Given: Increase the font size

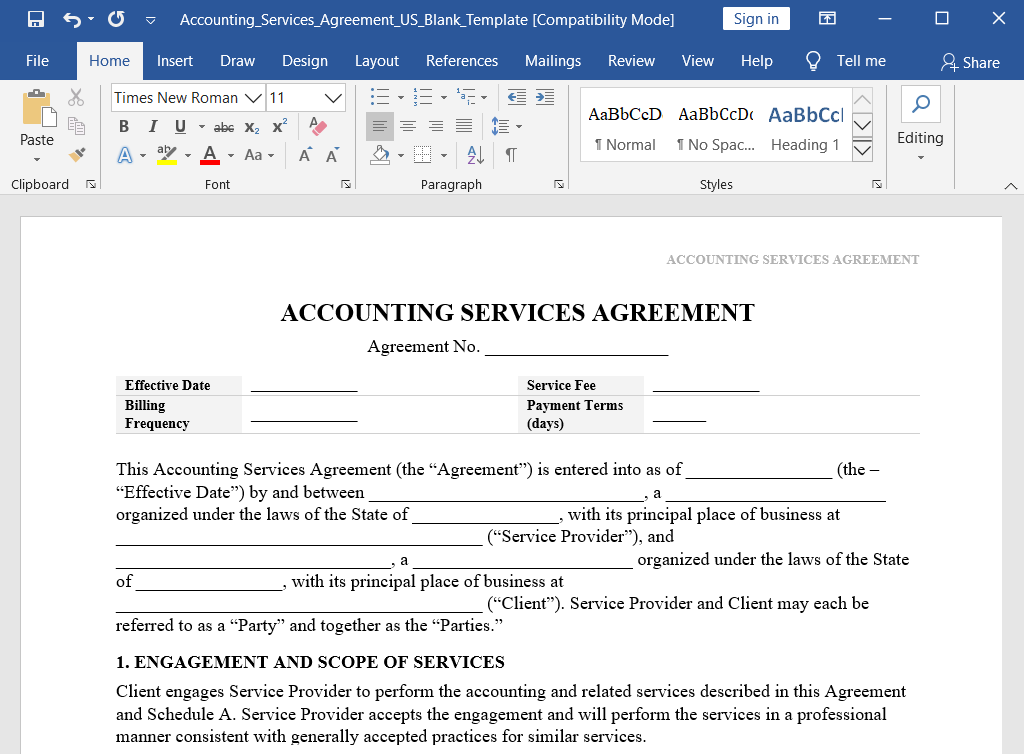Looking at the screenshot, I should click(305, 155).
